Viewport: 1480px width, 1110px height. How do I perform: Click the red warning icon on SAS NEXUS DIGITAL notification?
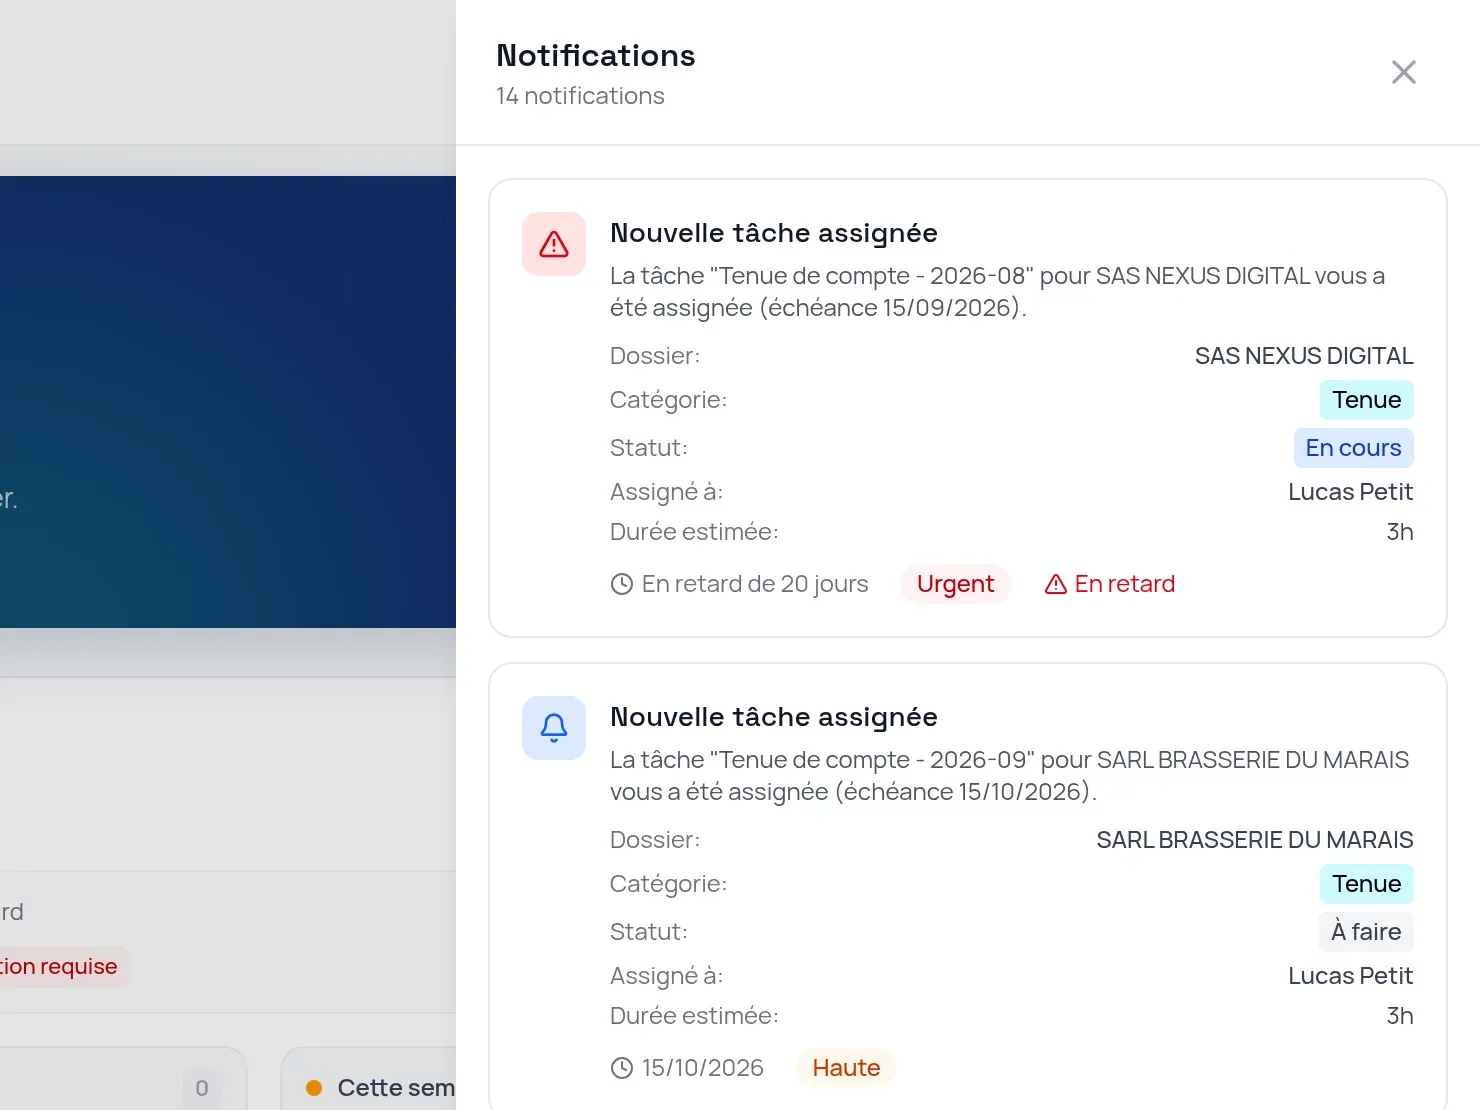(x=554, y=244)
